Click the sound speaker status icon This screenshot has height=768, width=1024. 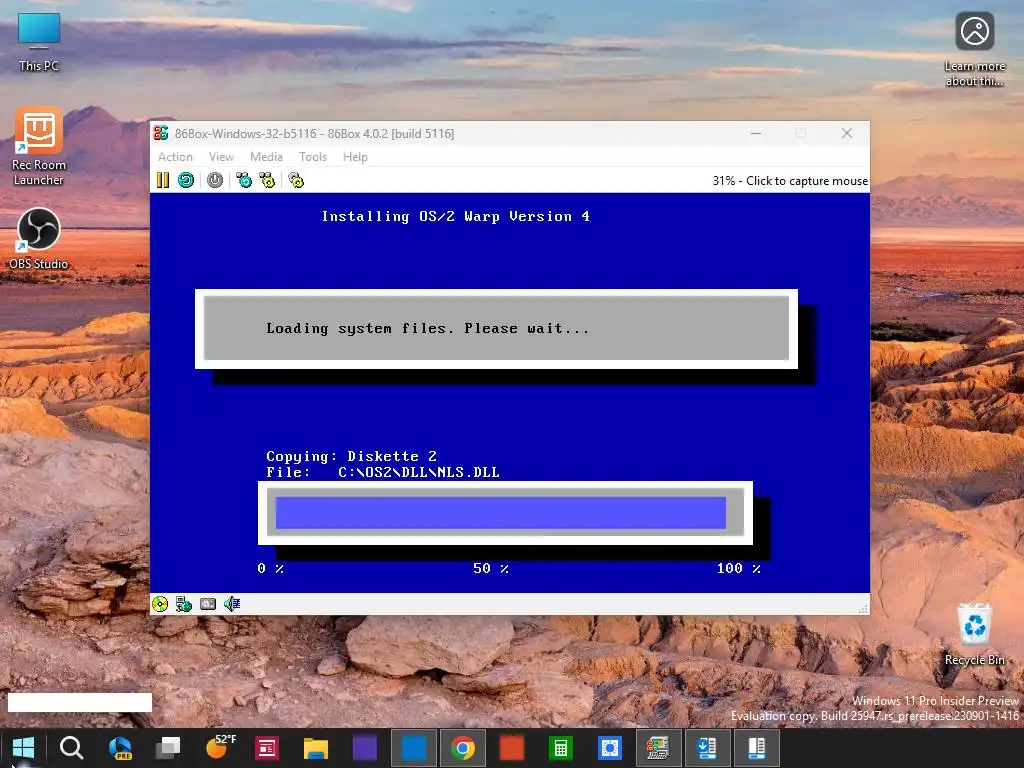tap(232, 604)
